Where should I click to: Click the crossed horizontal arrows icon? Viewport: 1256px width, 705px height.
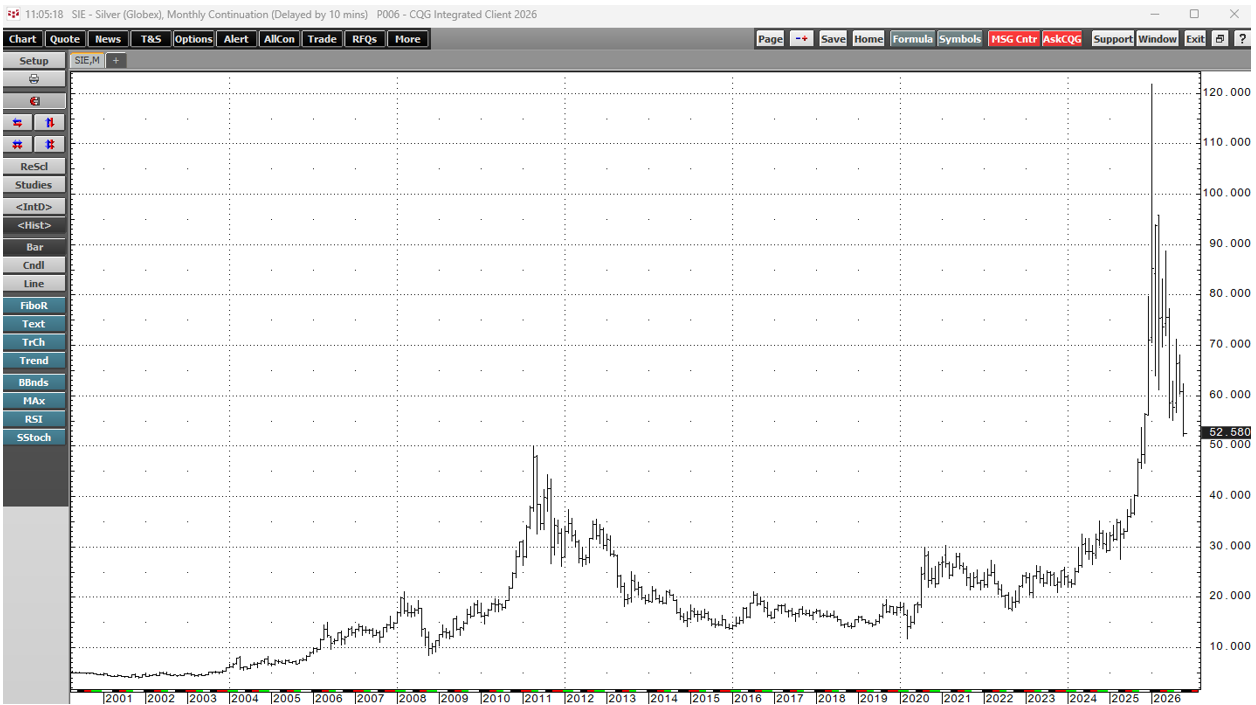click(18, 144)
